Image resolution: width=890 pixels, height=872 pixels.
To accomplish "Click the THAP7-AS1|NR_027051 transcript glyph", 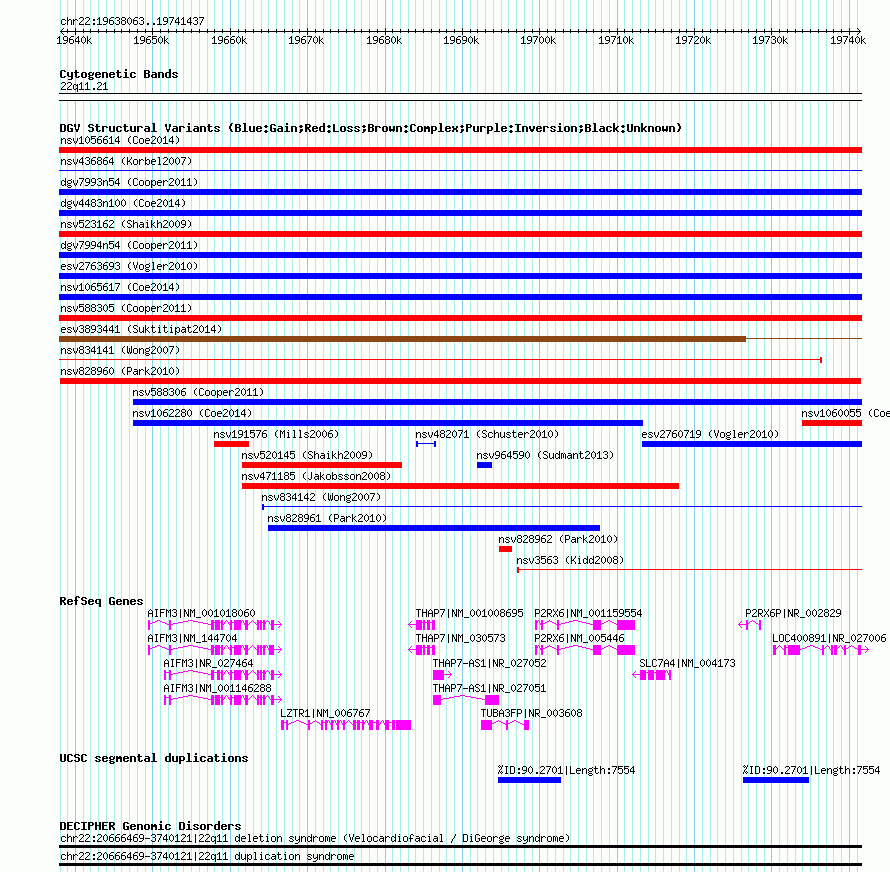I will click(466, 700).
